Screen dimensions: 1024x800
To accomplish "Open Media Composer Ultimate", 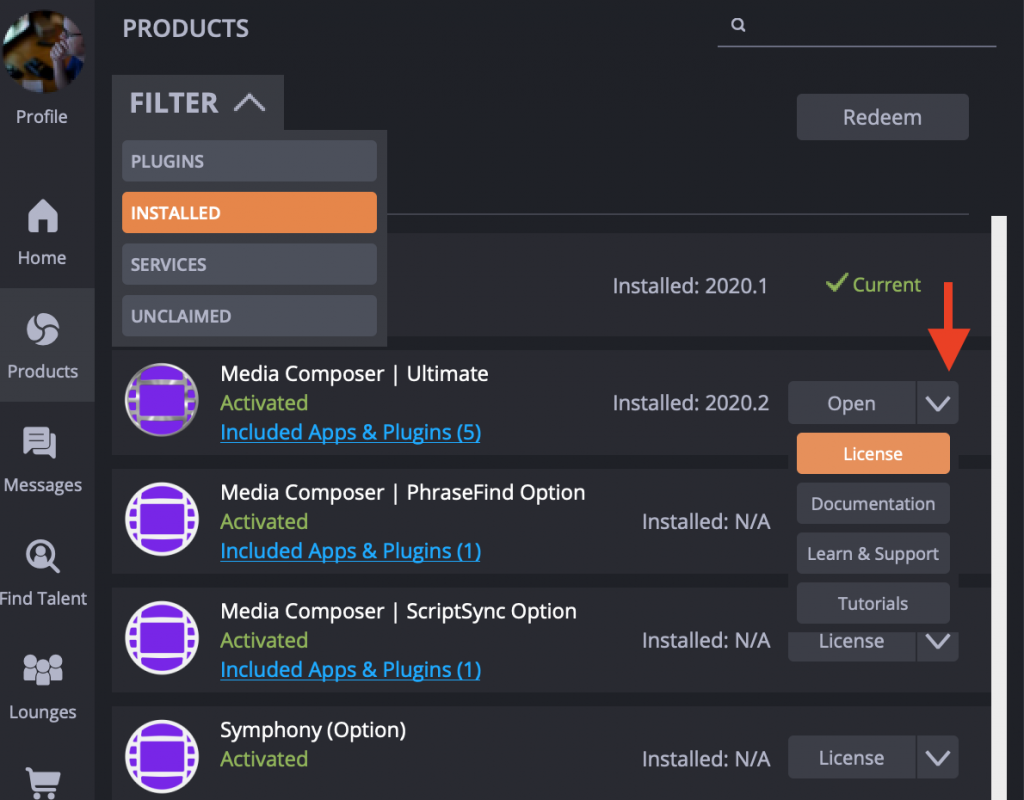I will pos(851,403).
